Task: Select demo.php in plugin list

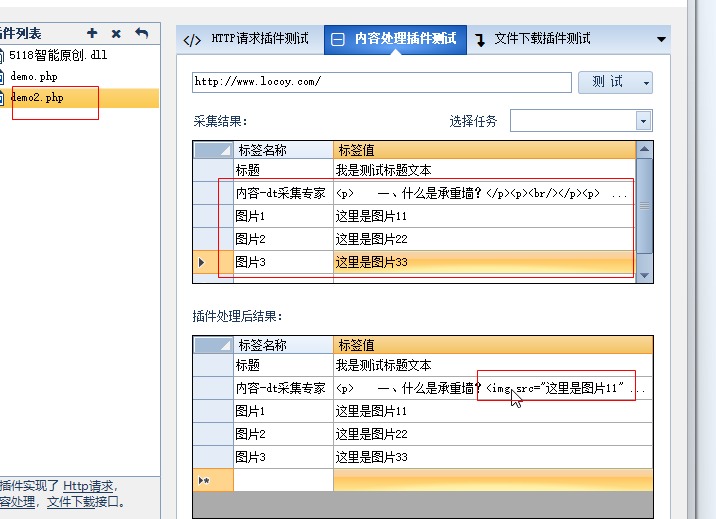Action: tap(34, 76)
